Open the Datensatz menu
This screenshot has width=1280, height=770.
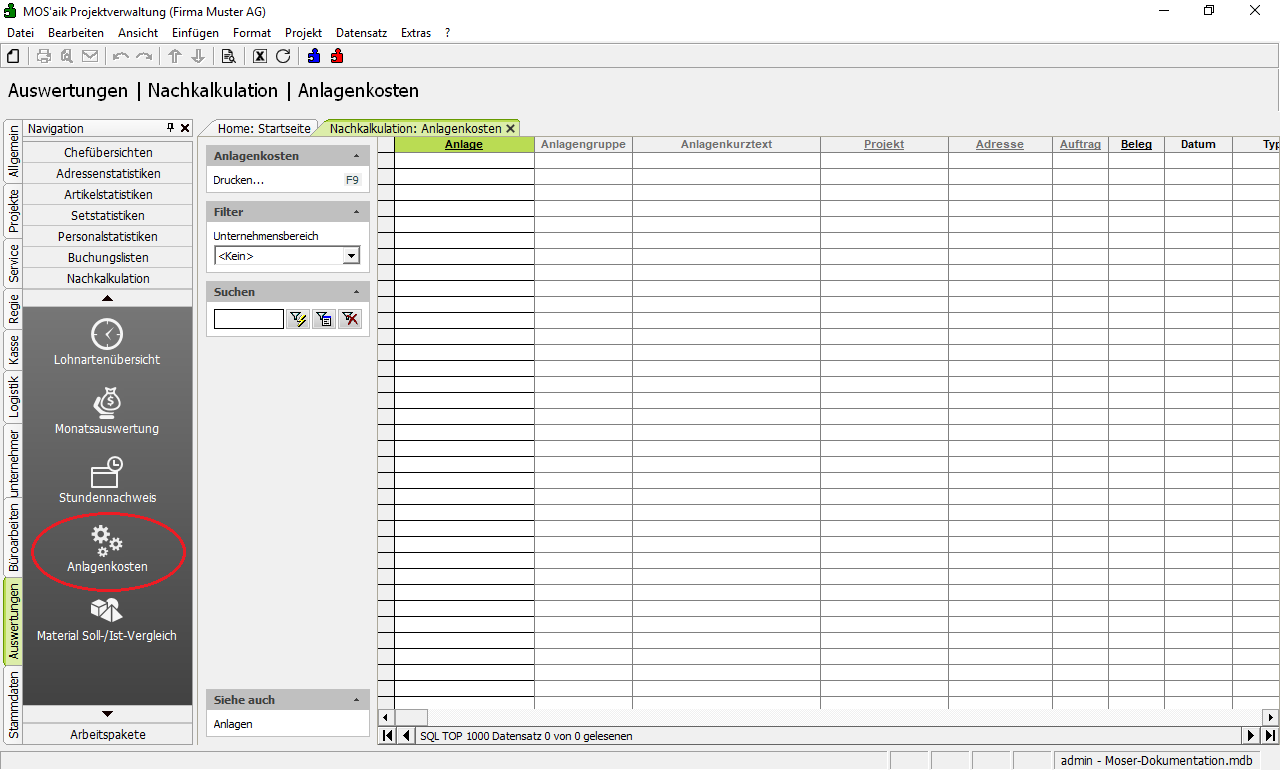pos(361,33)
